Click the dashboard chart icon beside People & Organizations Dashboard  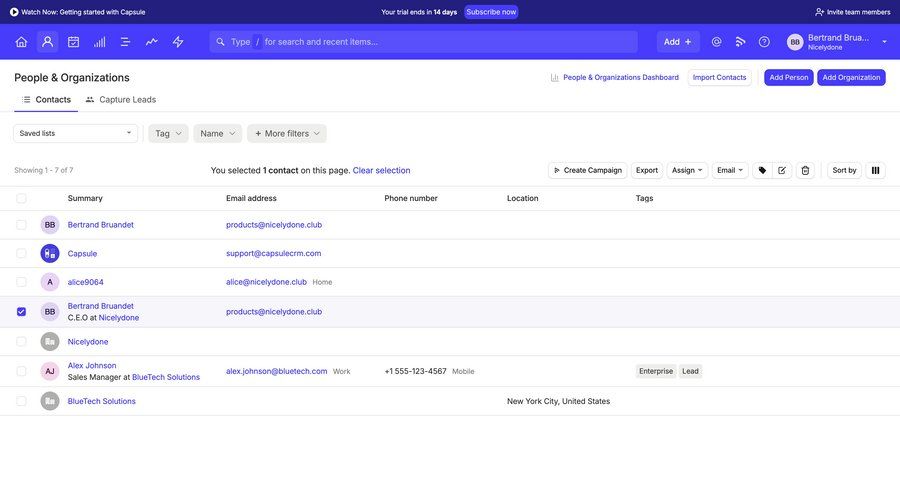tap(554, 78)
